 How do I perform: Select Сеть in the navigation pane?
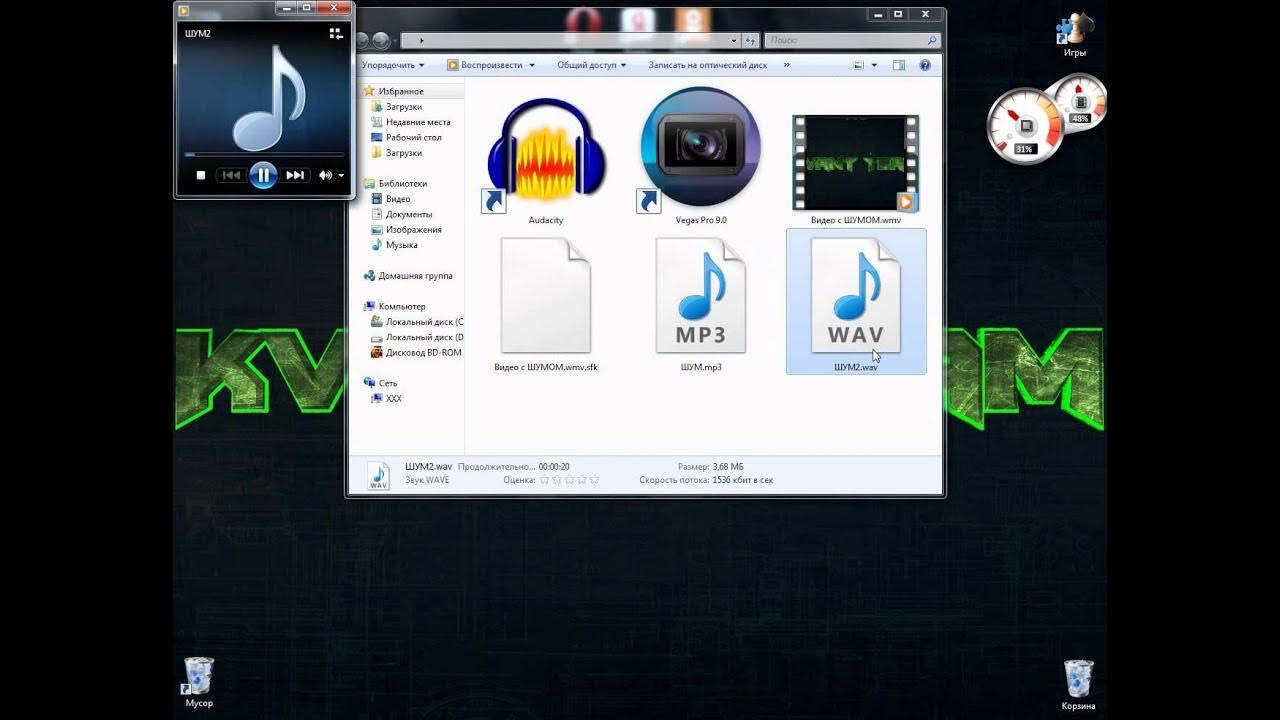point(388,383)
